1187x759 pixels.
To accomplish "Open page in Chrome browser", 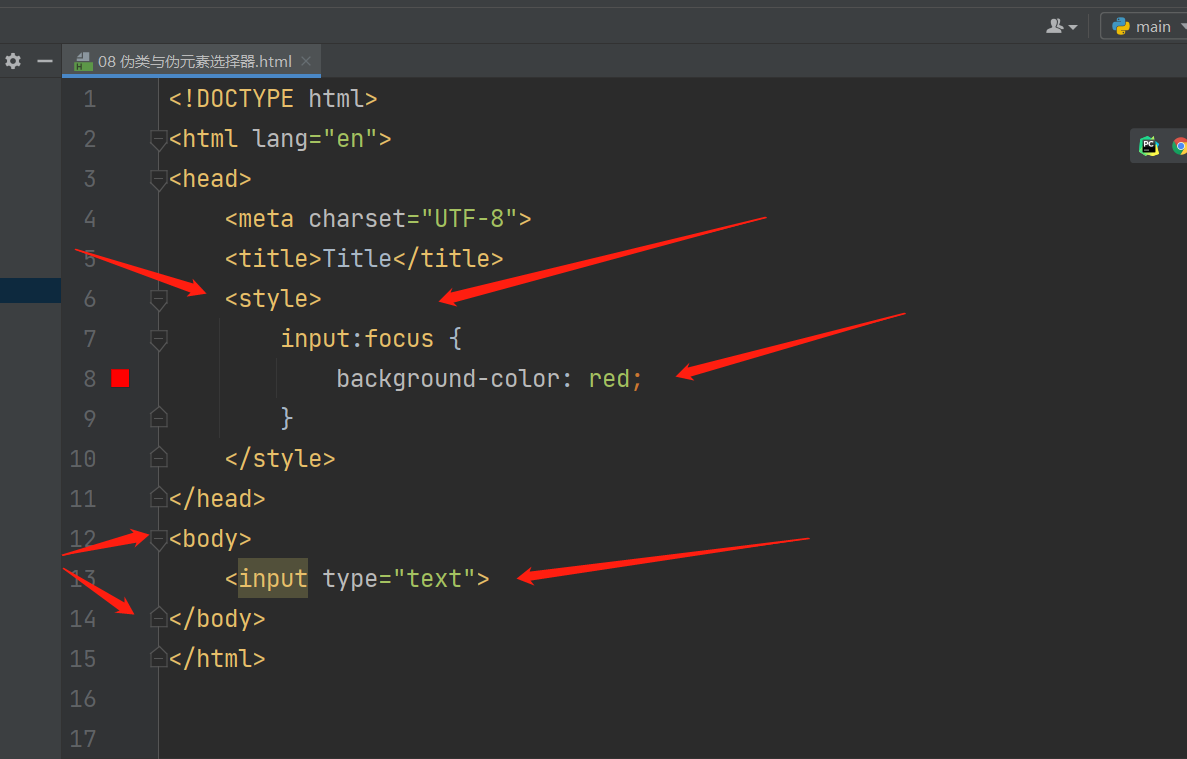I will (x=1179, y=146).
